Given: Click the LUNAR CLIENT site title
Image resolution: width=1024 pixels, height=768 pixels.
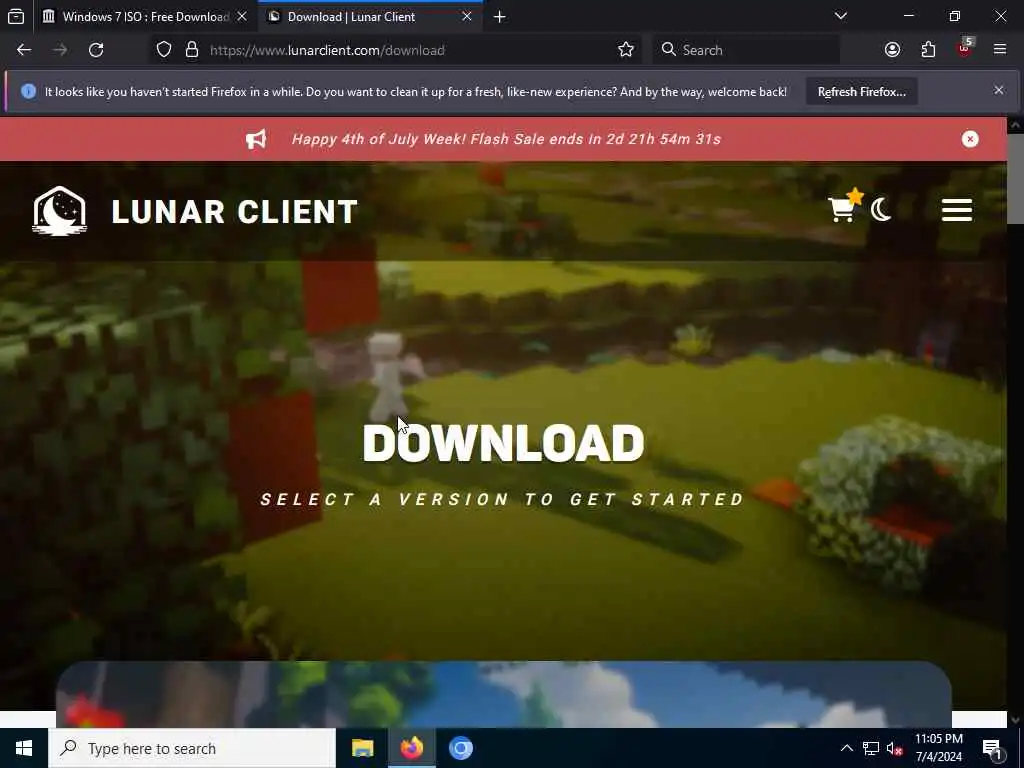Looking at the screenshot, I should click(234, 212).
